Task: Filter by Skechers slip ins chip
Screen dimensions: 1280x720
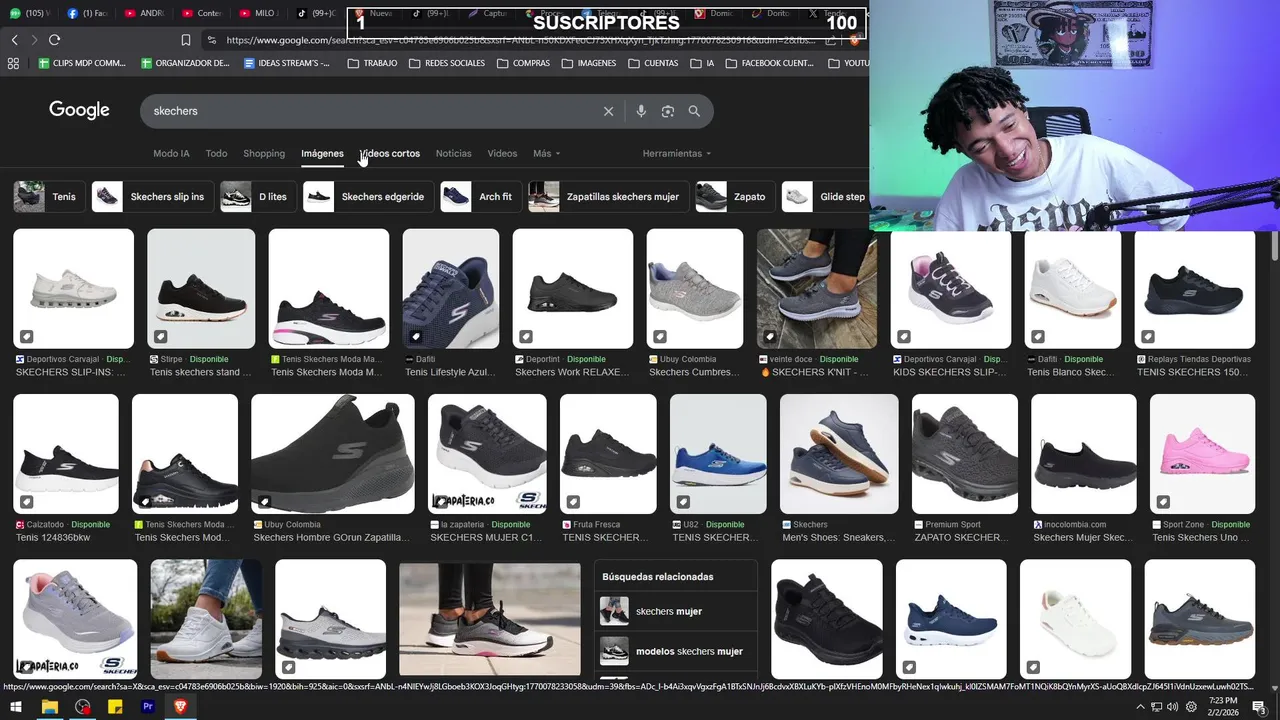Action: coord(151,197)
